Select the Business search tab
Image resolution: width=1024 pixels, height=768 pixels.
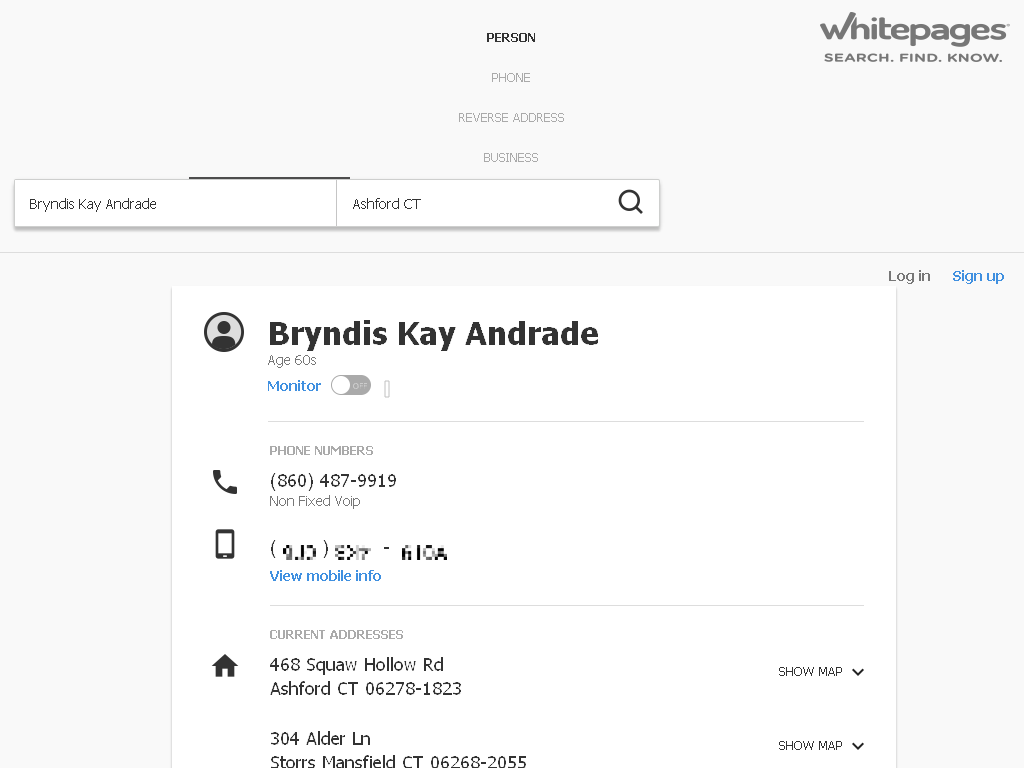pos(511,157)
